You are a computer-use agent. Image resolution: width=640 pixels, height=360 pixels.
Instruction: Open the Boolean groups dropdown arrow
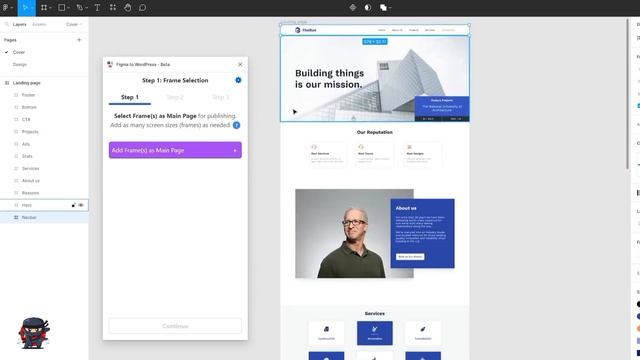(x=390, y=8)
